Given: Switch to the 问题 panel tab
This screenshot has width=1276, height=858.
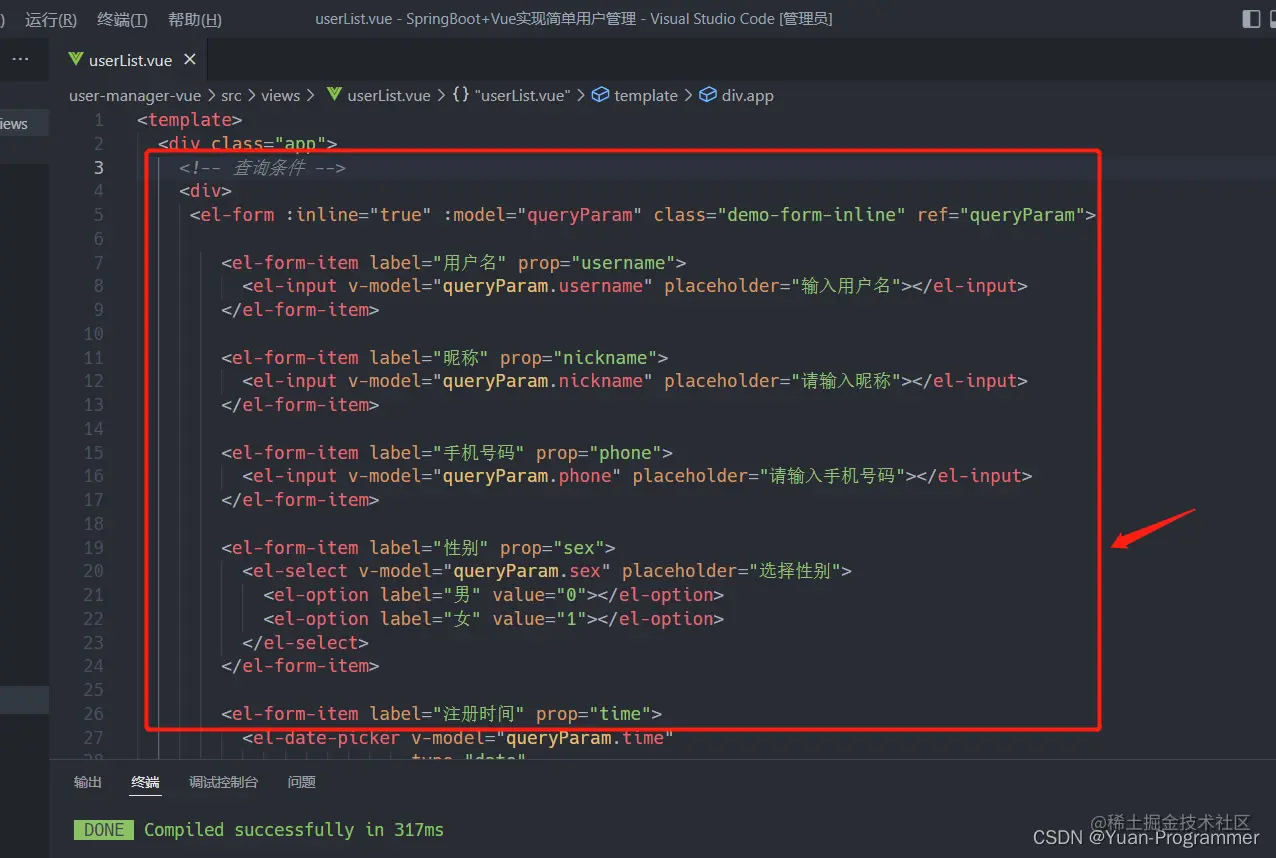Looking at the screenshot, I should 302,782.
